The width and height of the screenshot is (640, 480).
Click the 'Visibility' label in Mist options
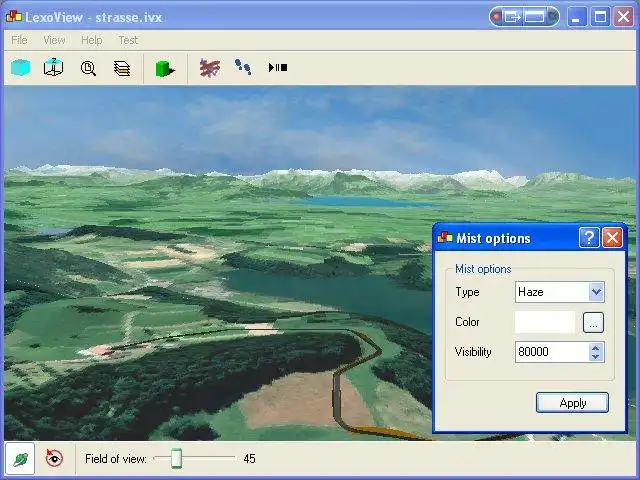473,352
